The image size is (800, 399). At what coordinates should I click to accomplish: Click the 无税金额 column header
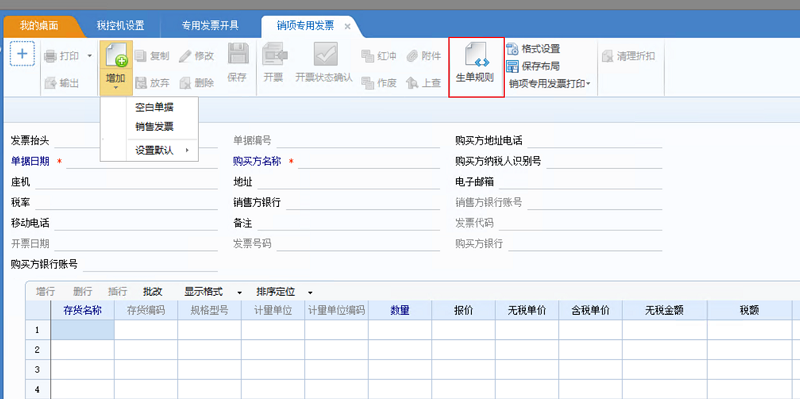click(x=664, y=310)
